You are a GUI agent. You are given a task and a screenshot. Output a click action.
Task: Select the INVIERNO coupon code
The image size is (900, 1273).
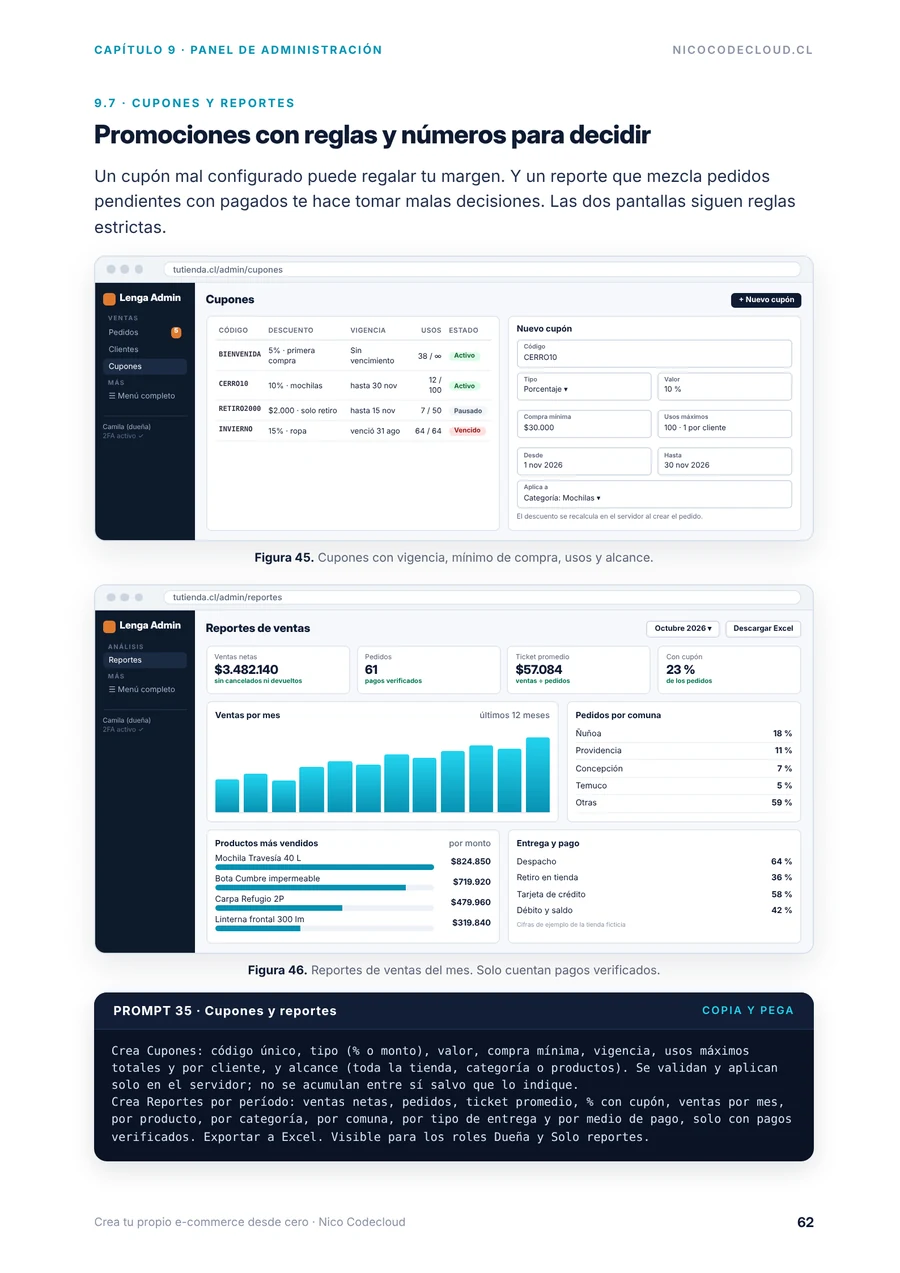[236, 429]
